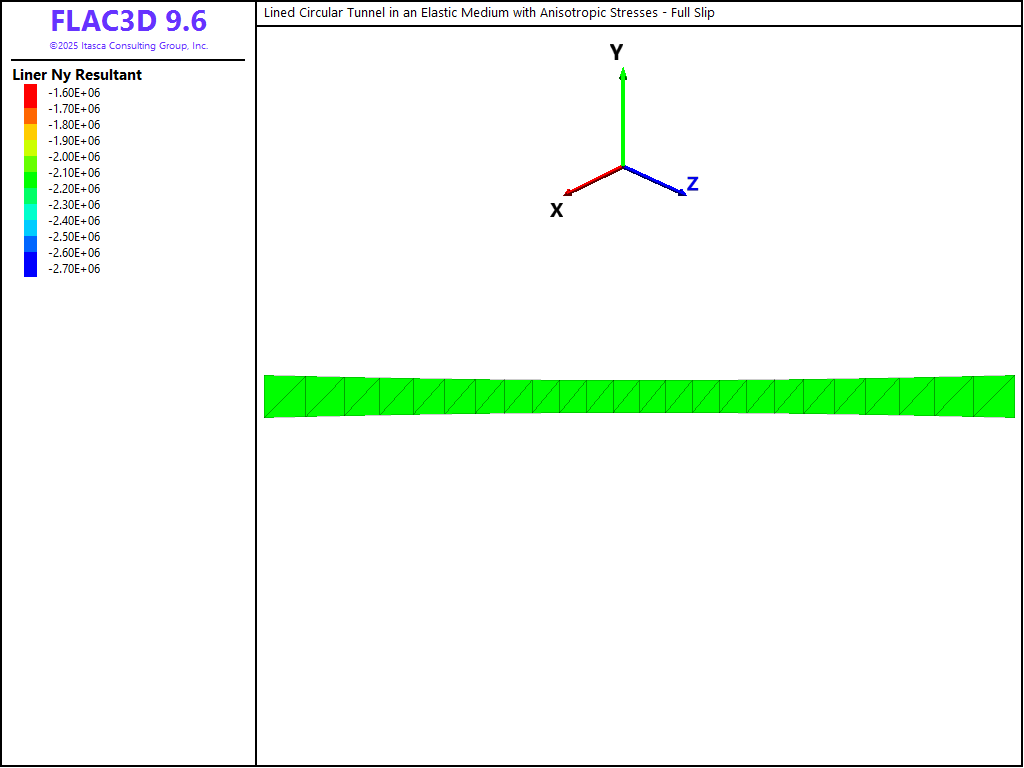Viewport: 1024px width, 768px height.
Task: Click the center of the green liner strip
Action: 639,396
